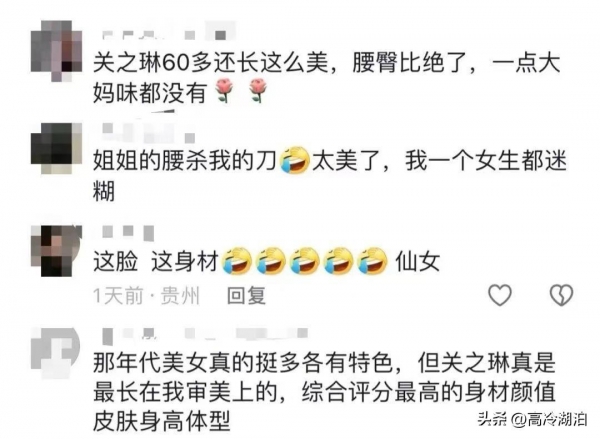Open blurred username above 姐姐的腰 comment
600x439 pixels.
tap(148, 133)
